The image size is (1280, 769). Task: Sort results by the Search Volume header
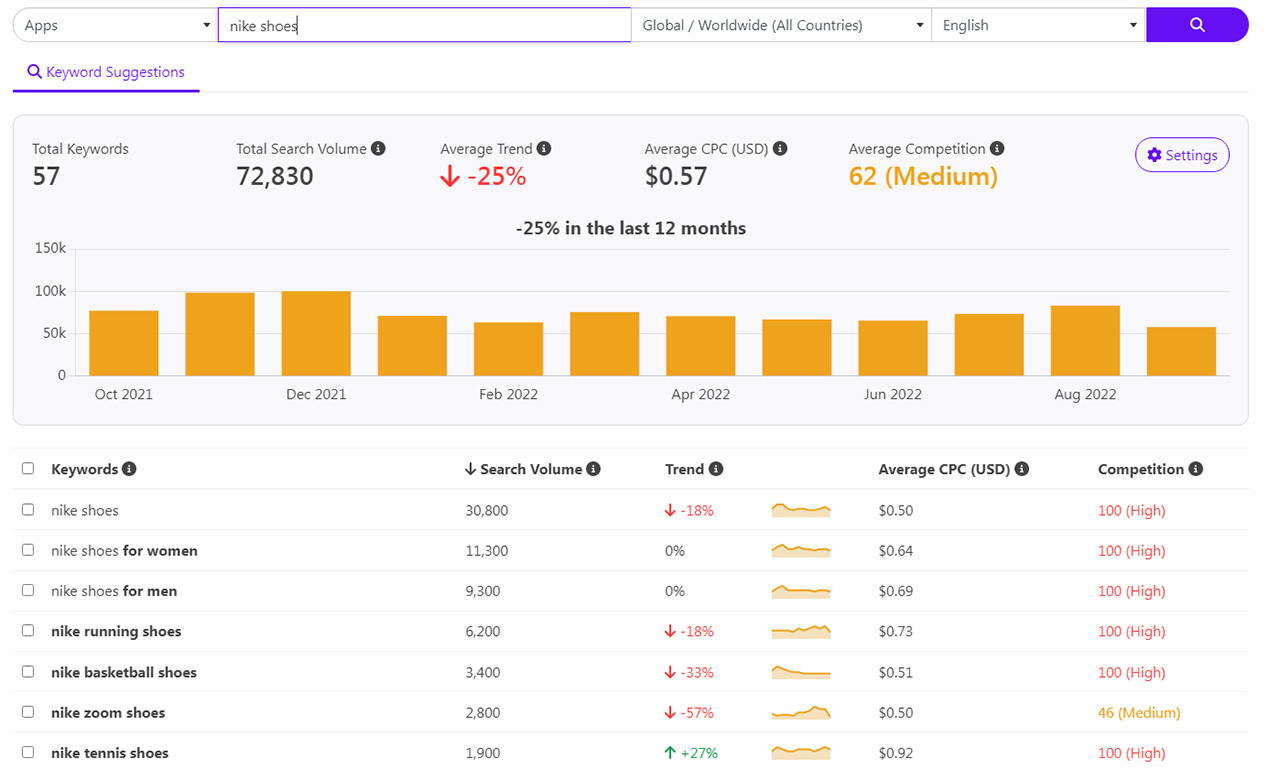530,468
